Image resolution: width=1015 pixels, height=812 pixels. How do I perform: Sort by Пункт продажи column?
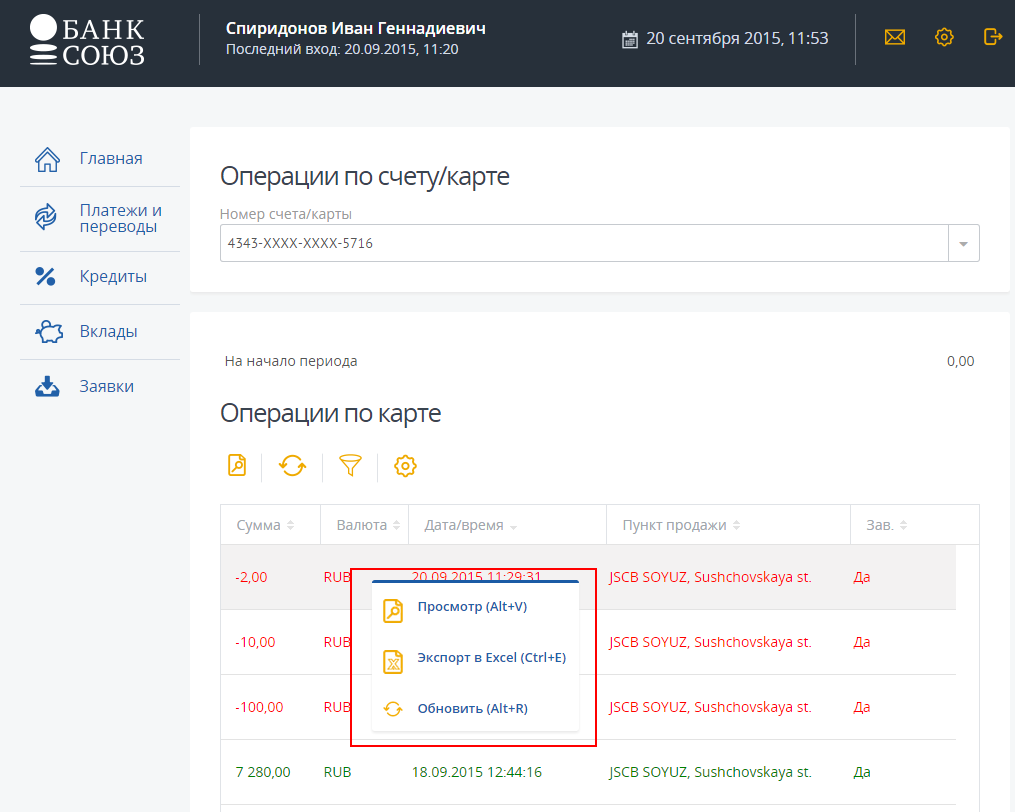click(x=681, y=525)
